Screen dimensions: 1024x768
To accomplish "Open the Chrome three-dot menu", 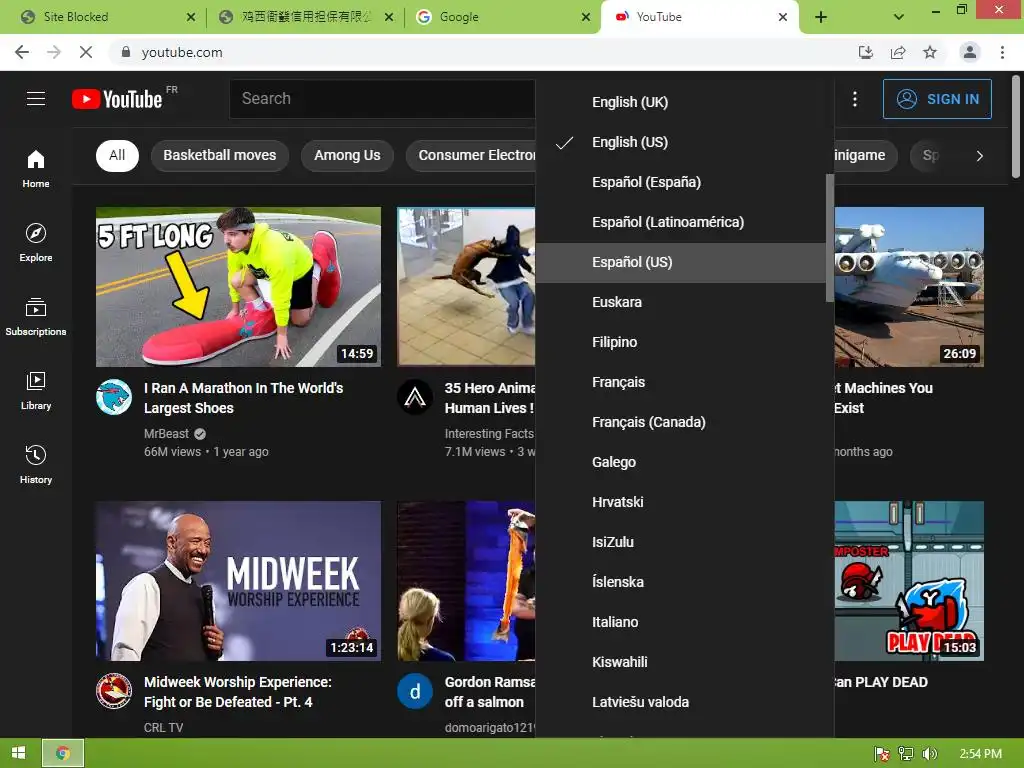I will pyautogui.click(x=1002, y=52).
